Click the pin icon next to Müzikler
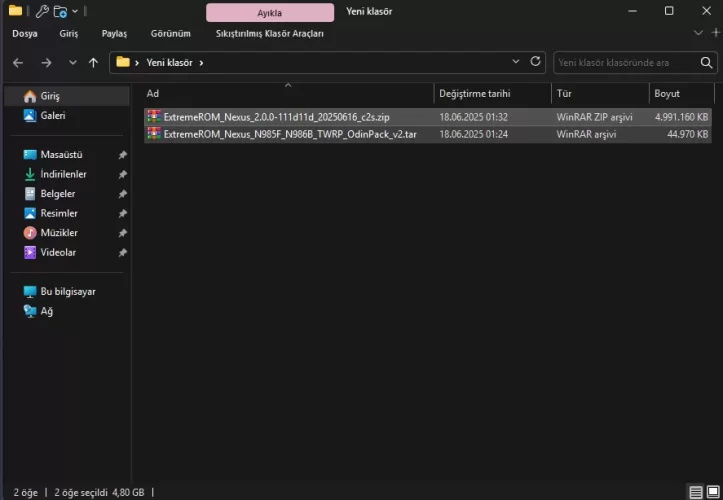Image resolution: width=723 pixels, height=500 pixels. pyautogui.click(x=123, y=233)
